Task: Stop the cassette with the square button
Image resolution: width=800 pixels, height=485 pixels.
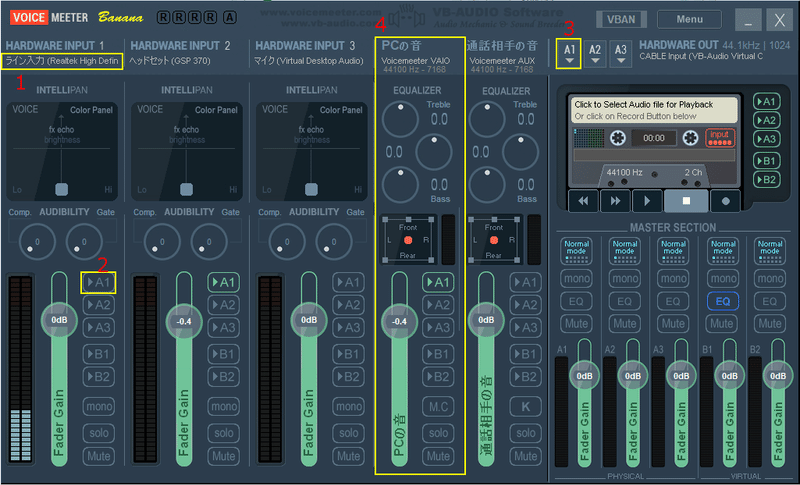Action: tap(686, 200)
